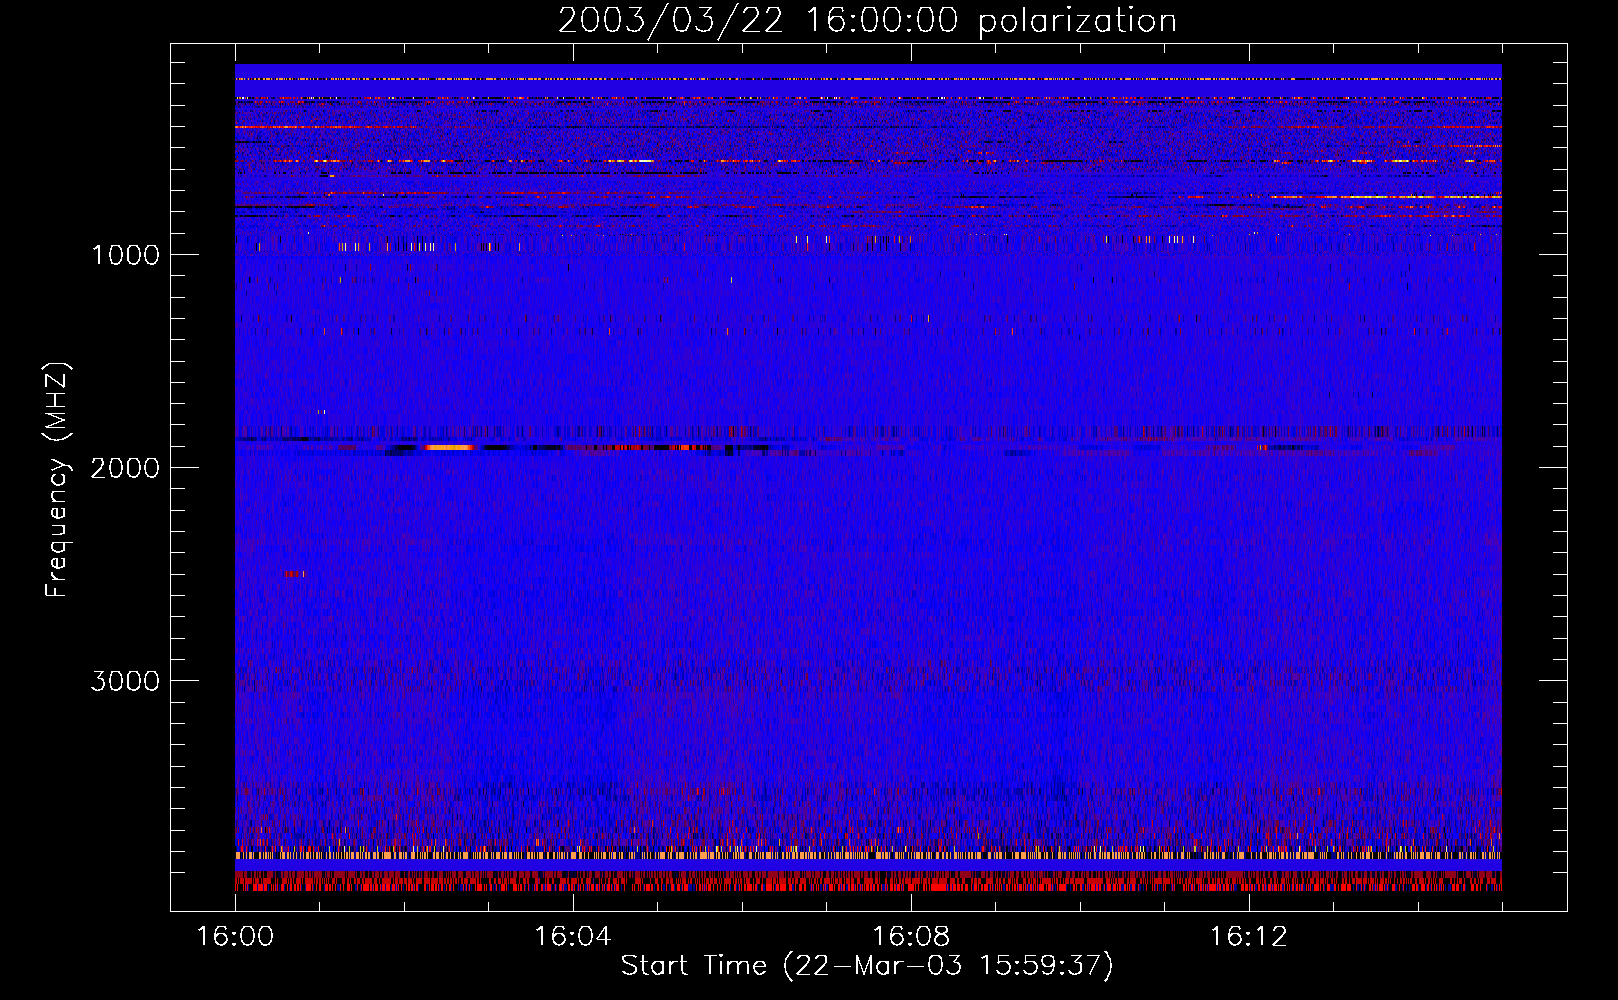
Task: Click the small red spot near 2500 MHz
Action: click(x=294, y=574)
